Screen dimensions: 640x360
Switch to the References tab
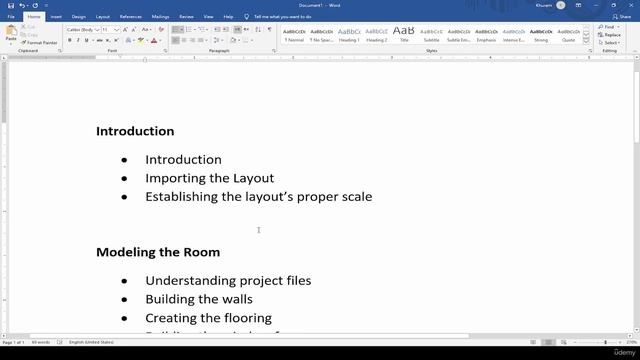[x=131, y=17]
